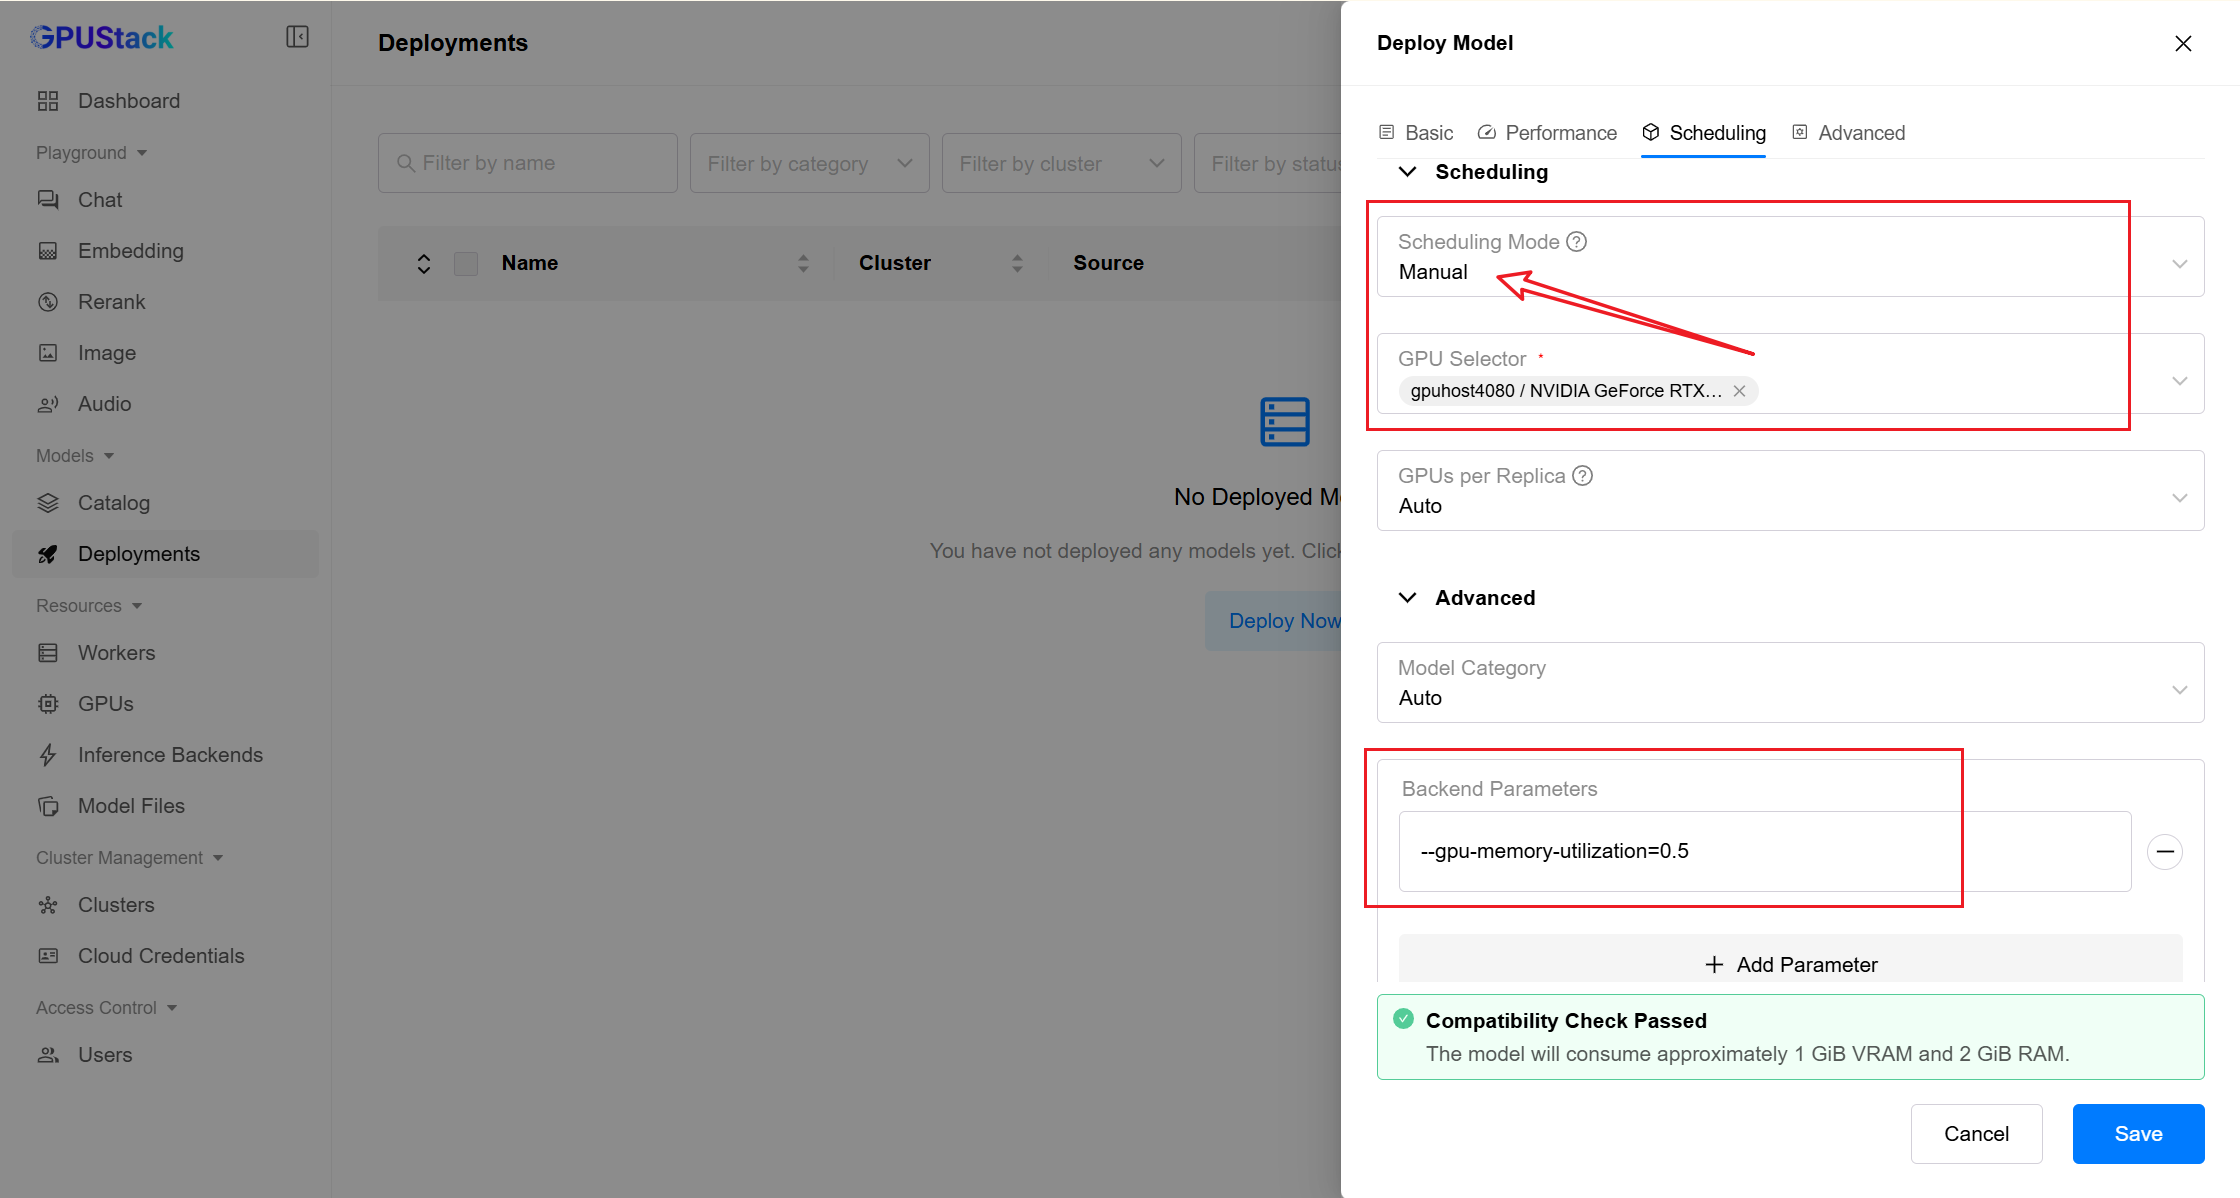
Task: Click the backend parameter input field
Action: (1764, 851)
